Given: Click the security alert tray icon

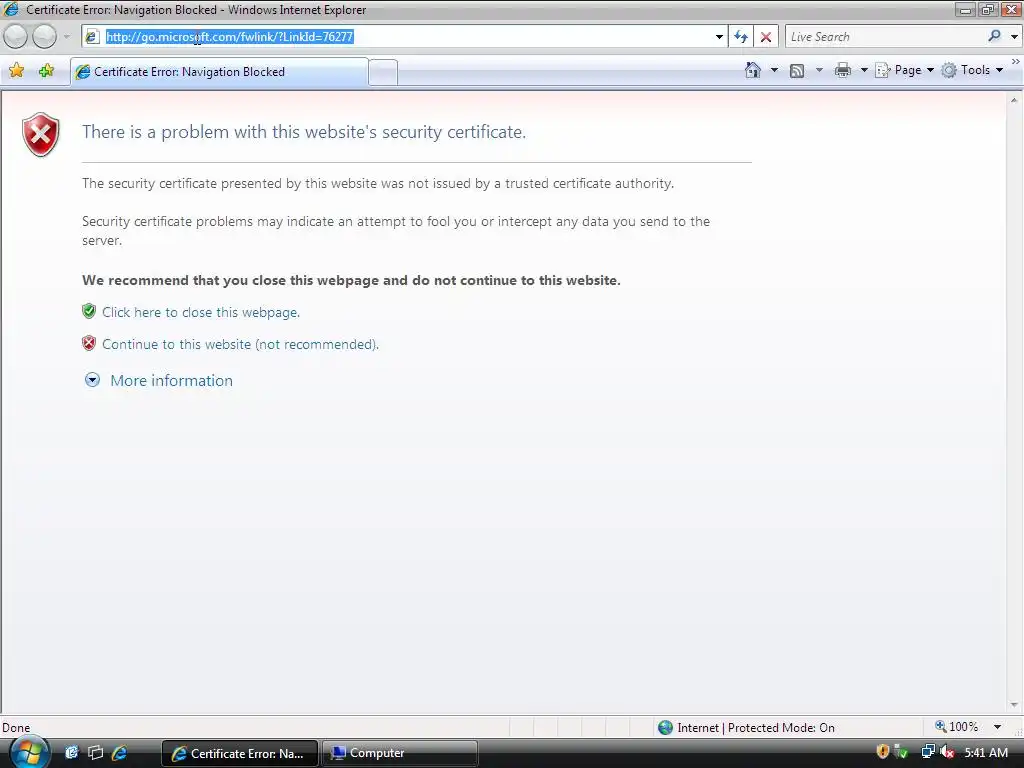Looking at the screenshot, I should [x=882, y=752].
